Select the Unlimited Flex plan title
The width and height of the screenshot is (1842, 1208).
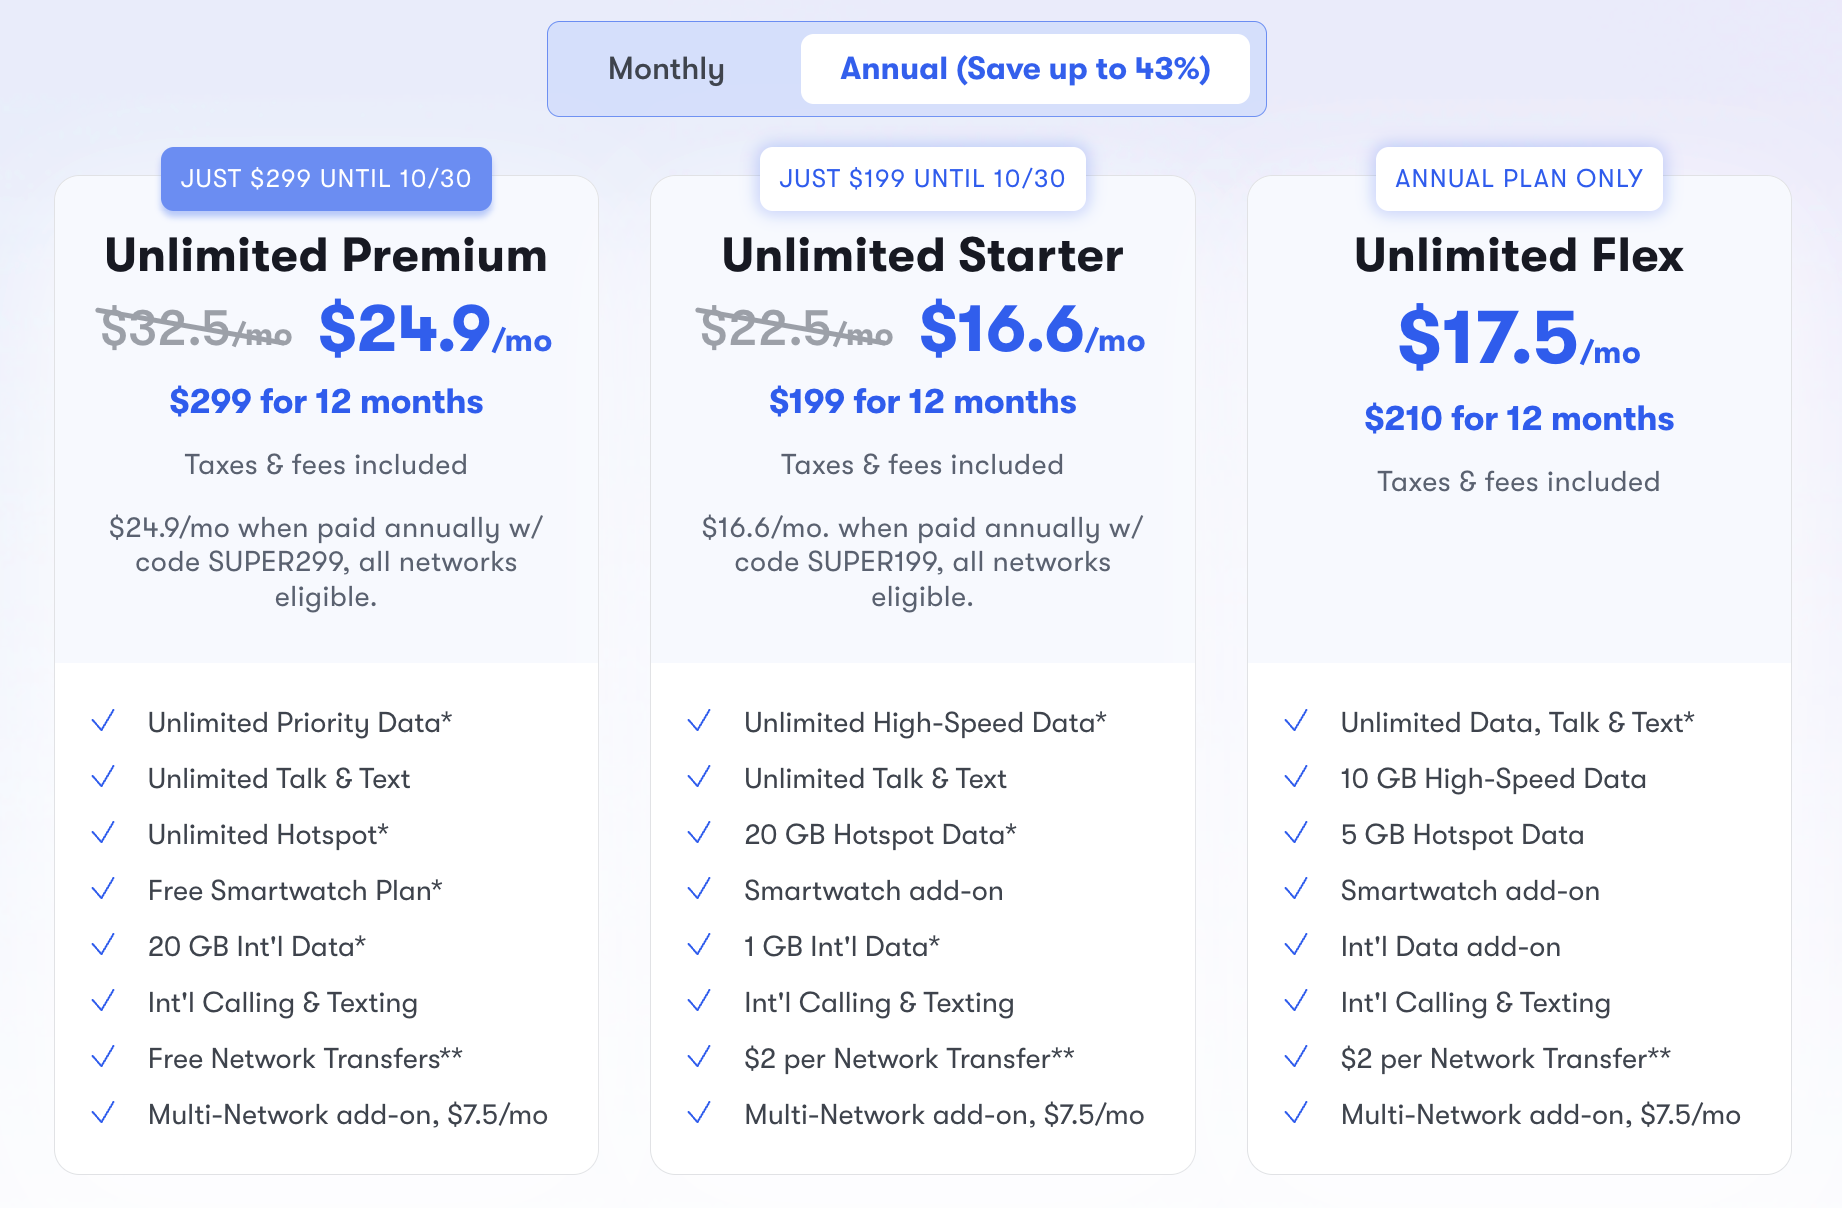coord(1519,255)
